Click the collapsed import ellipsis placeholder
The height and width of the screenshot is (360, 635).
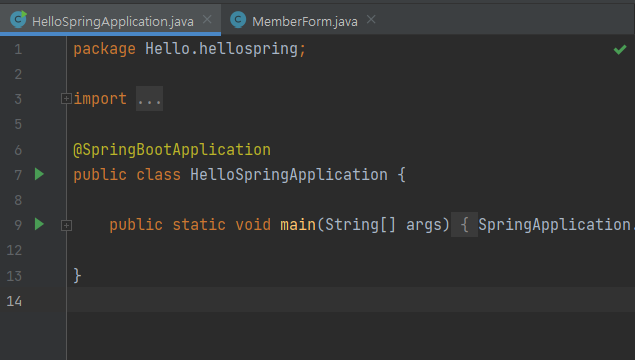click(x=149, y=98)
